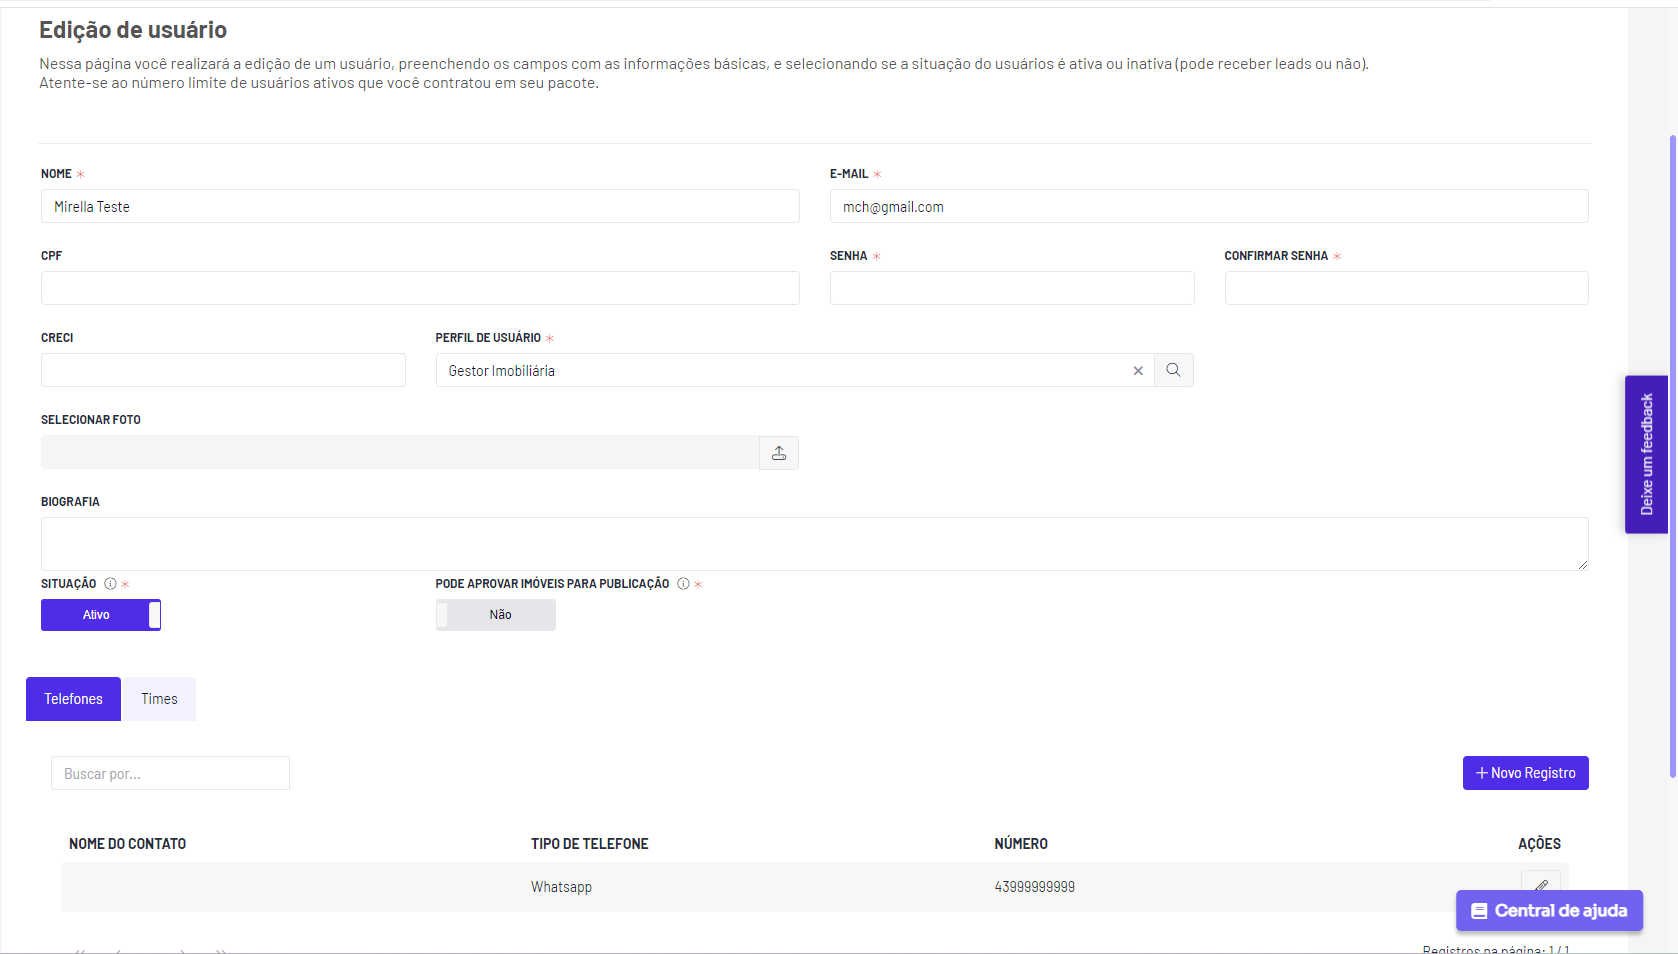Switch to the Times tab

coord(159,699)
